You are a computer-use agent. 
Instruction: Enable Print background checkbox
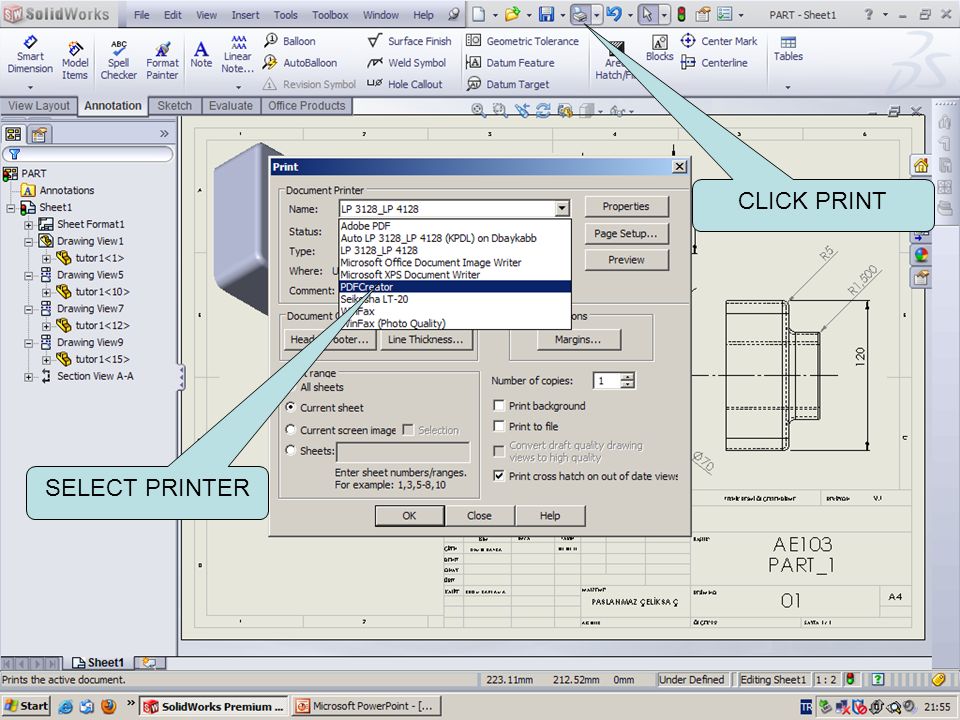click(499, 405)
